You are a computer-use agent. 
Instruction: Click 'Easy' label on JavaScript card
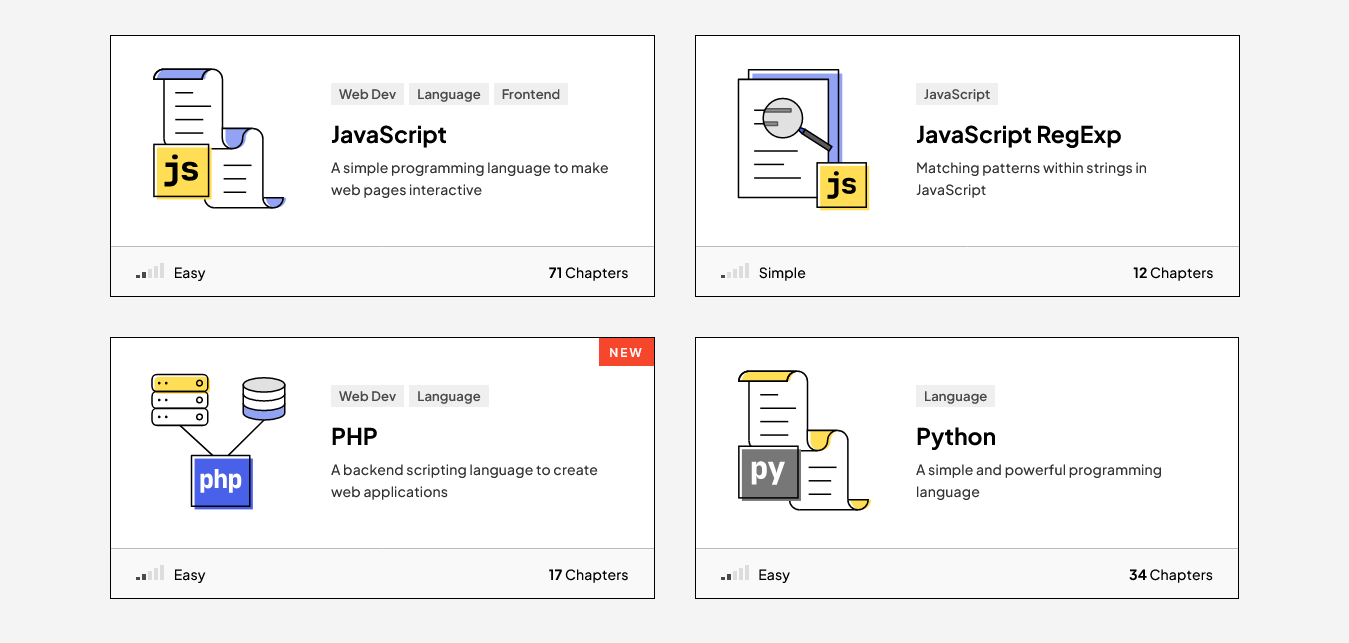(x=189, y=273)
